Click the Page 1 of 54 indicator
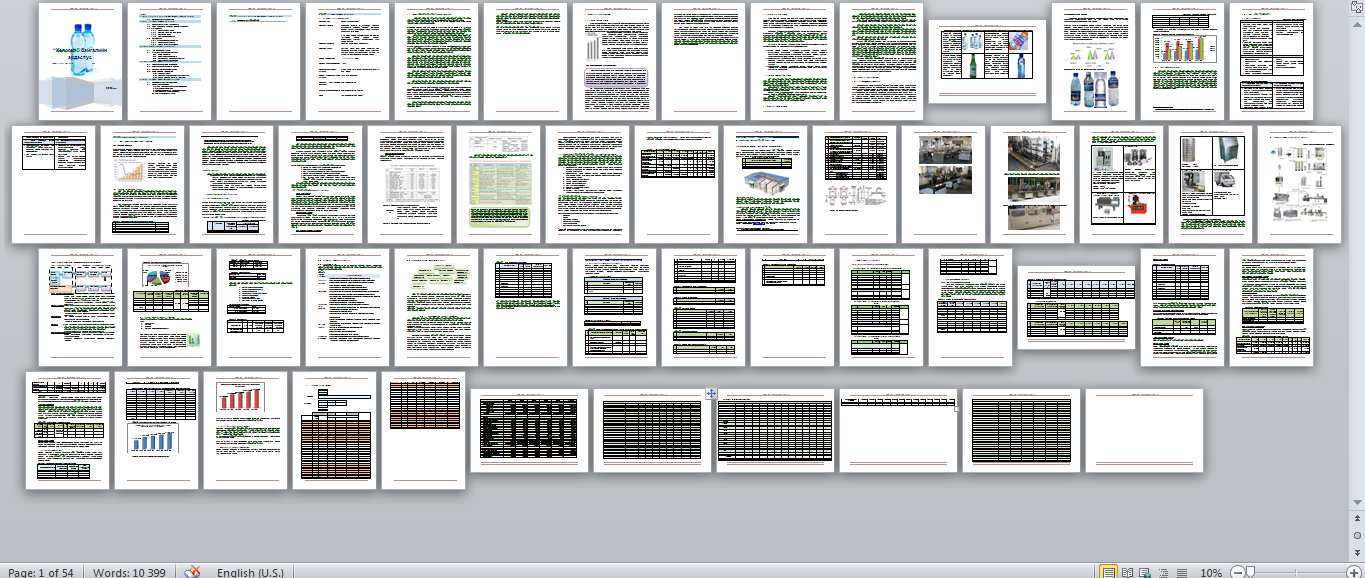 pyautogui.click(x=40, y=572)
